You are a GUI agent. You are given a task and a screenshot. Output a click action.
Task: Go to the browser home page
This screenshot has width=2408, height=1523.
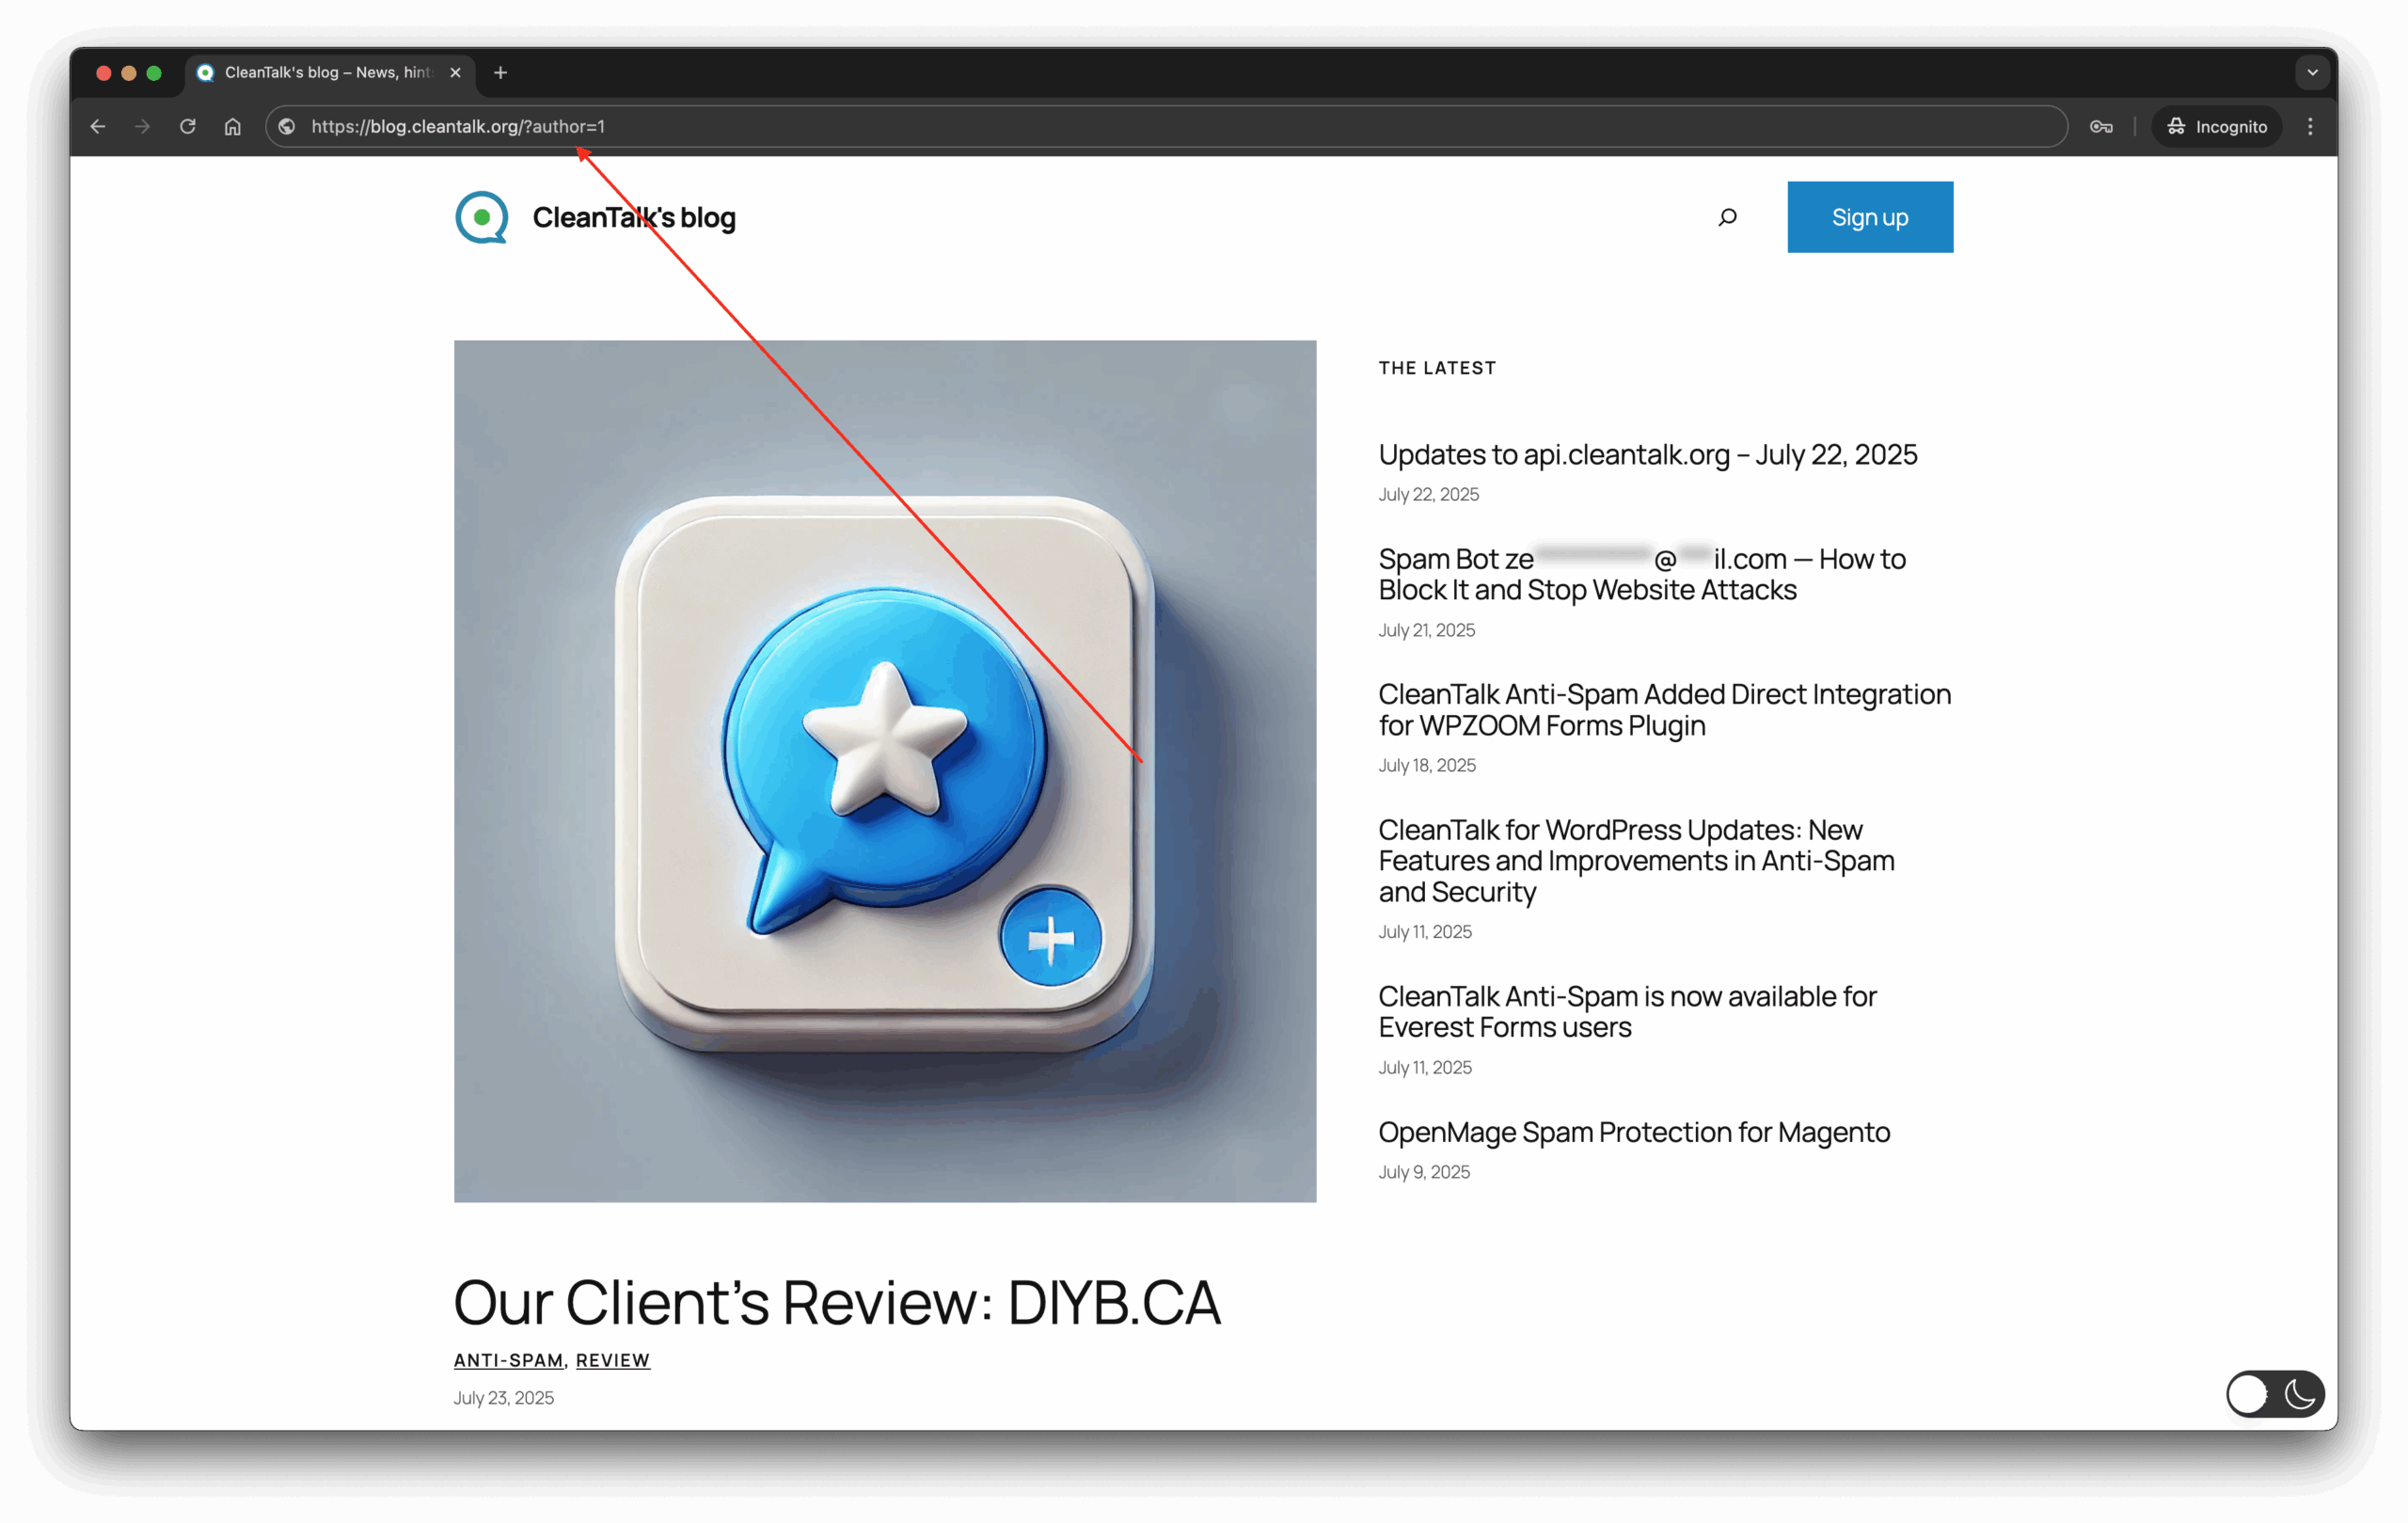pyautogui.click(x=233, y=127)
